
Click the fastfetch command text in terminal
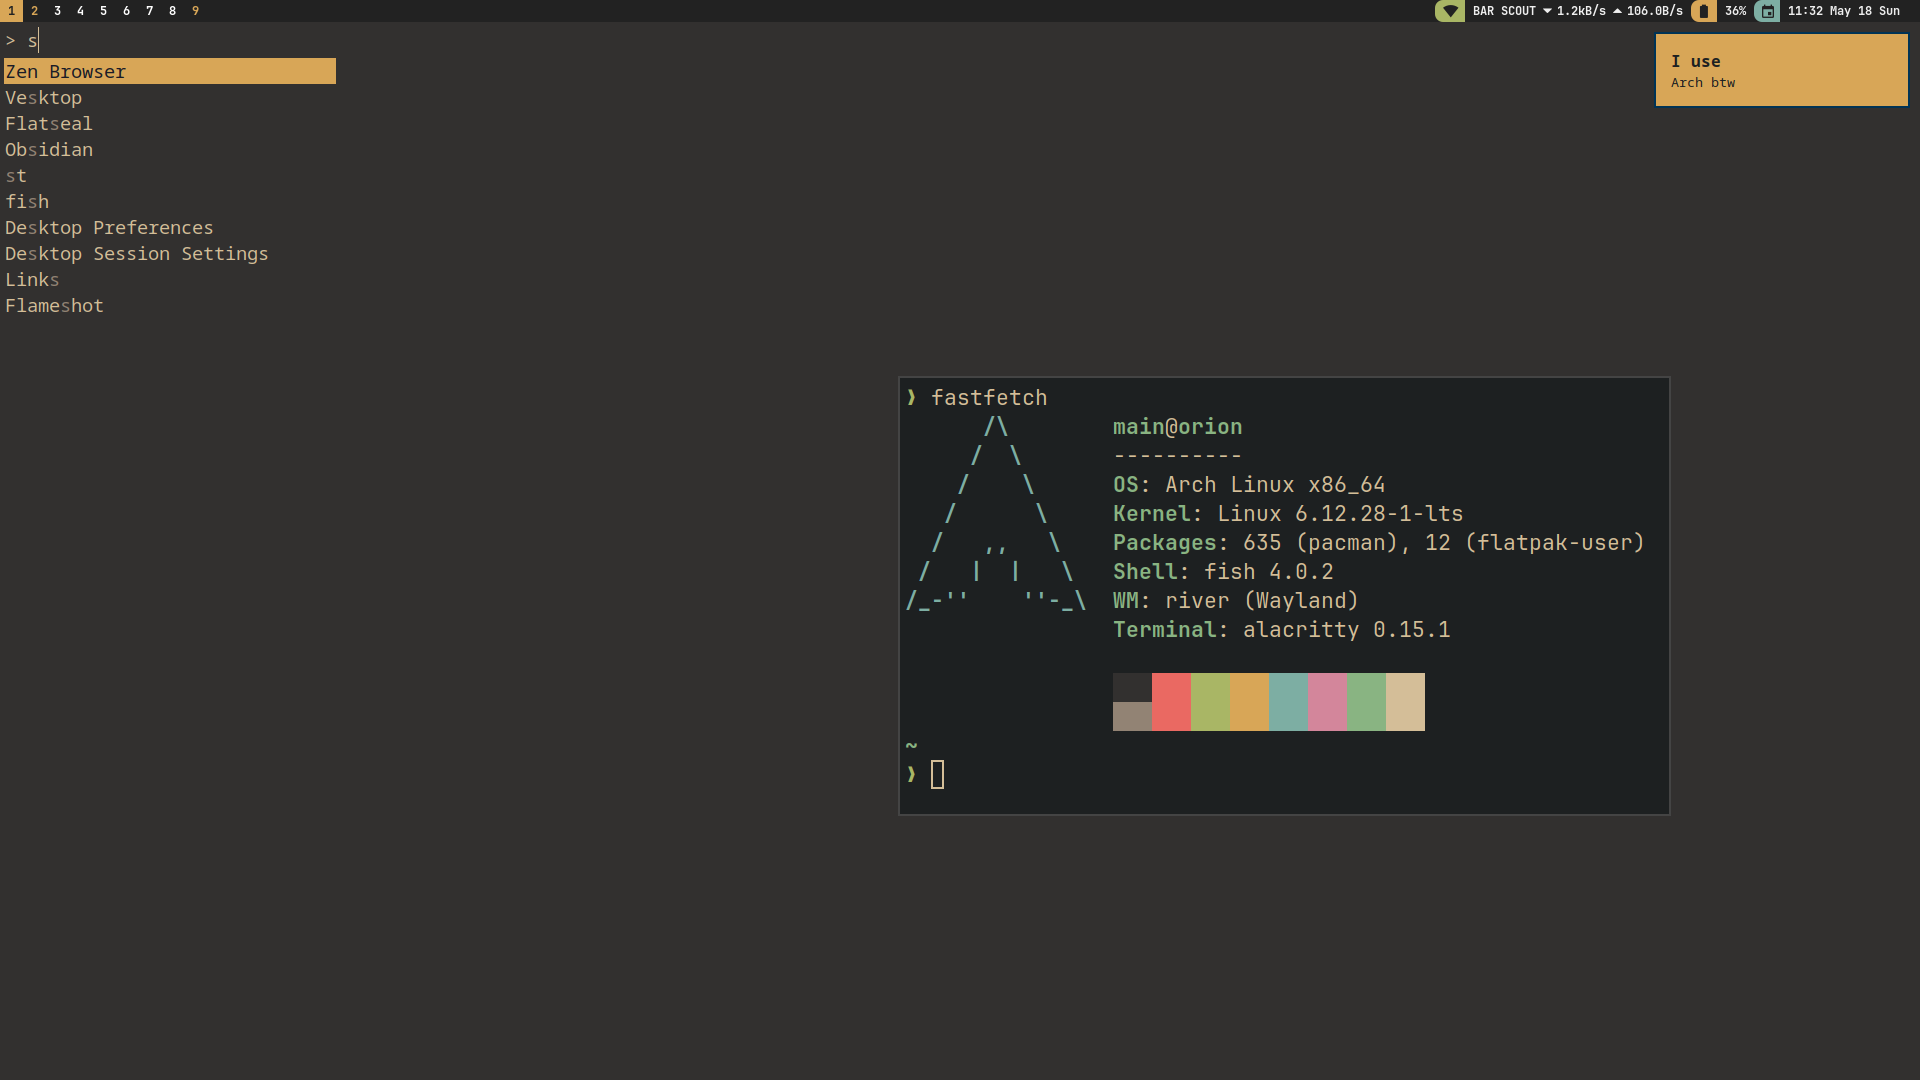tap(989, 398)
